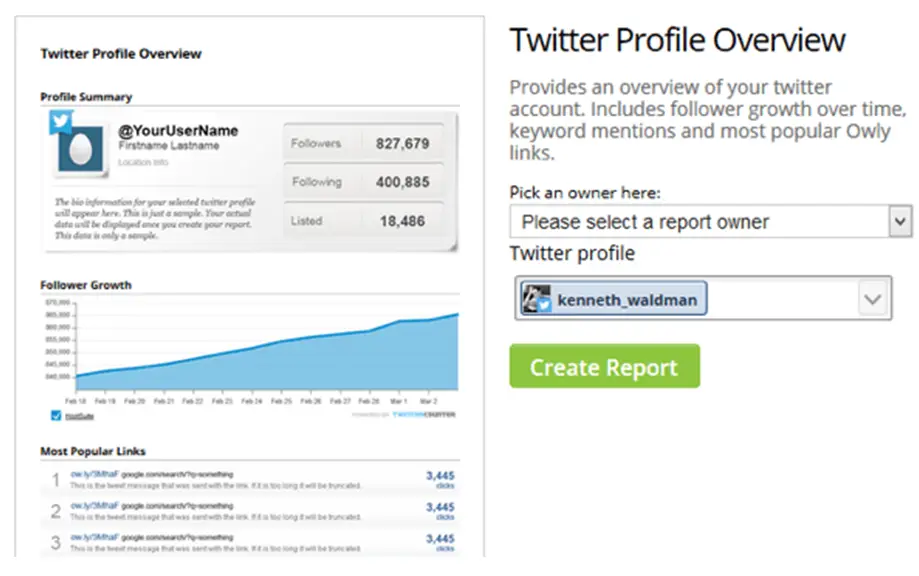Viewport: 919px width, 576px height.
Task: Open the third ow.ly popular link
Action: pyautogui.click(x=94, y=537)
